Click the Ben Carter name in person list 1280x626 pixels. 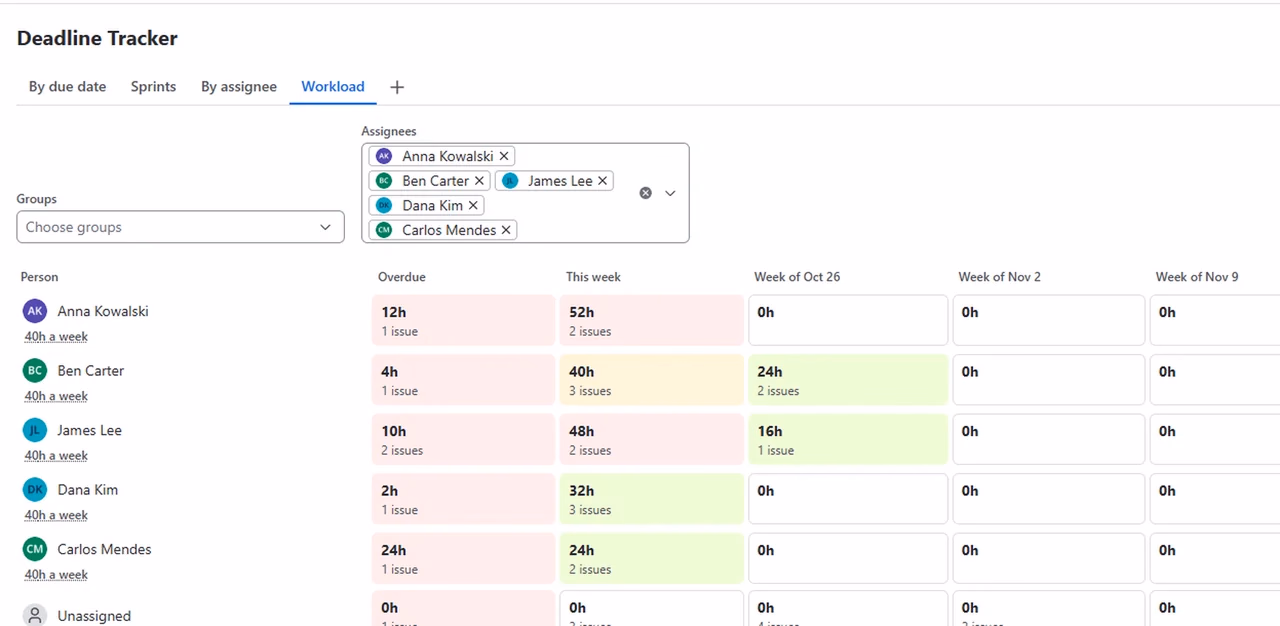pos(91,371)
